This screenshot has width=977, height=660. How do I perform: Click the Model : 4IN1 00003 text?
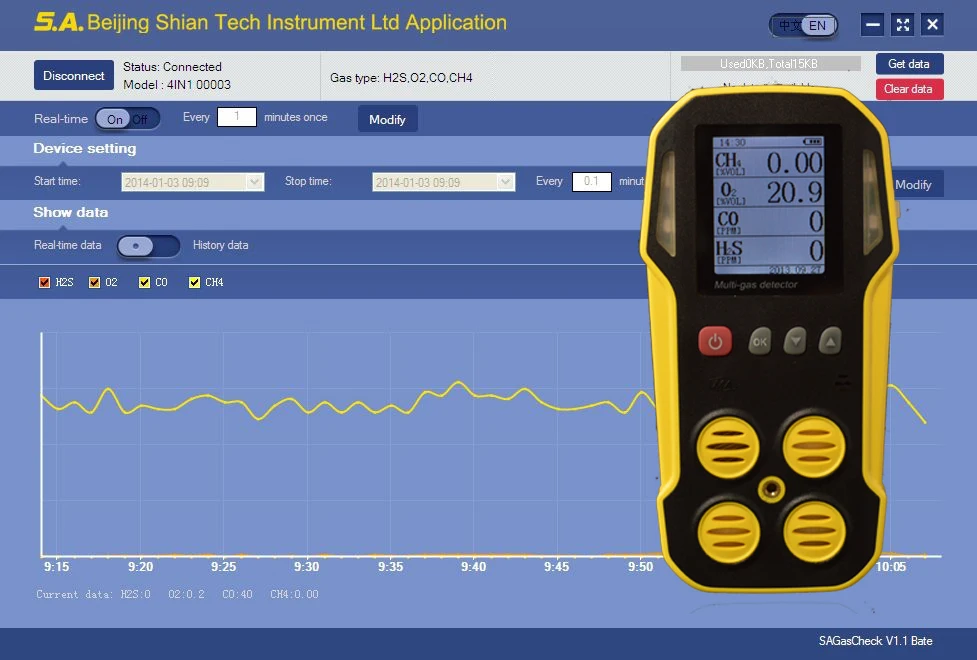tap(177, 85)
